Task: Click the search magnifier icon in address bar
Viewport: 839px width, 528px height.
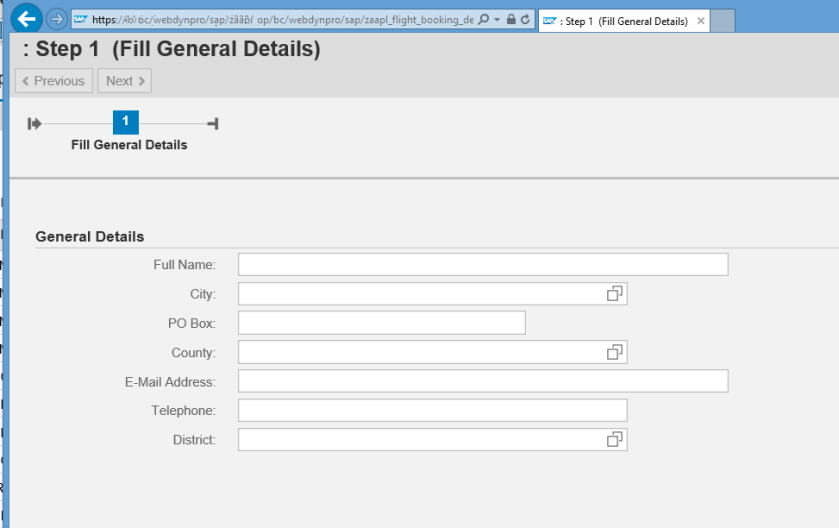Action: point(484,19)
